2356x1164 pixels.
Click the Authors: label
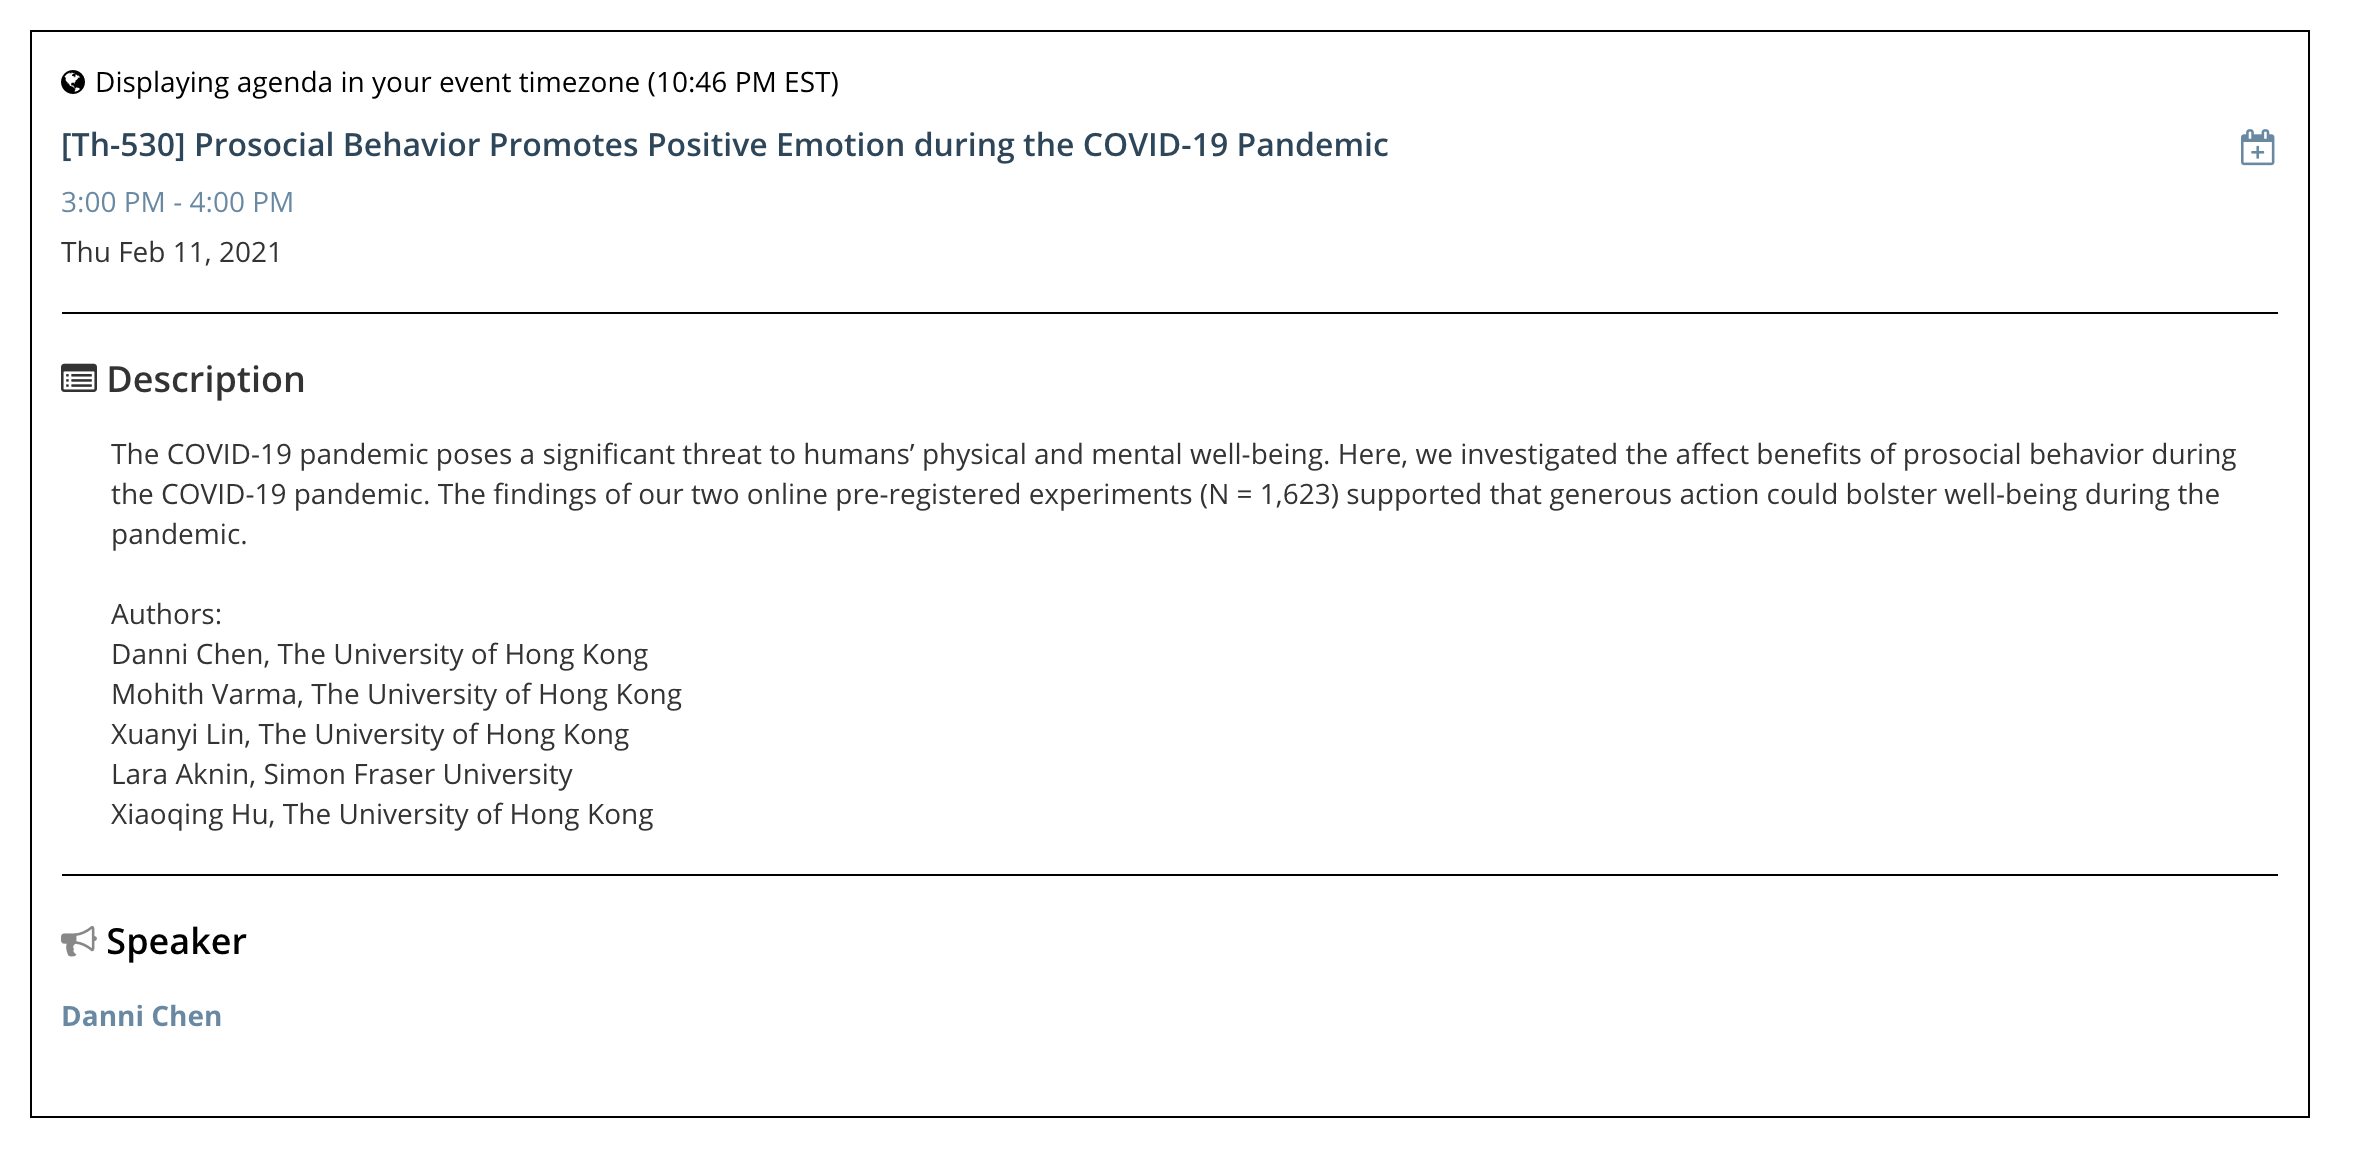pyautogui.click(x=166, y=614)
